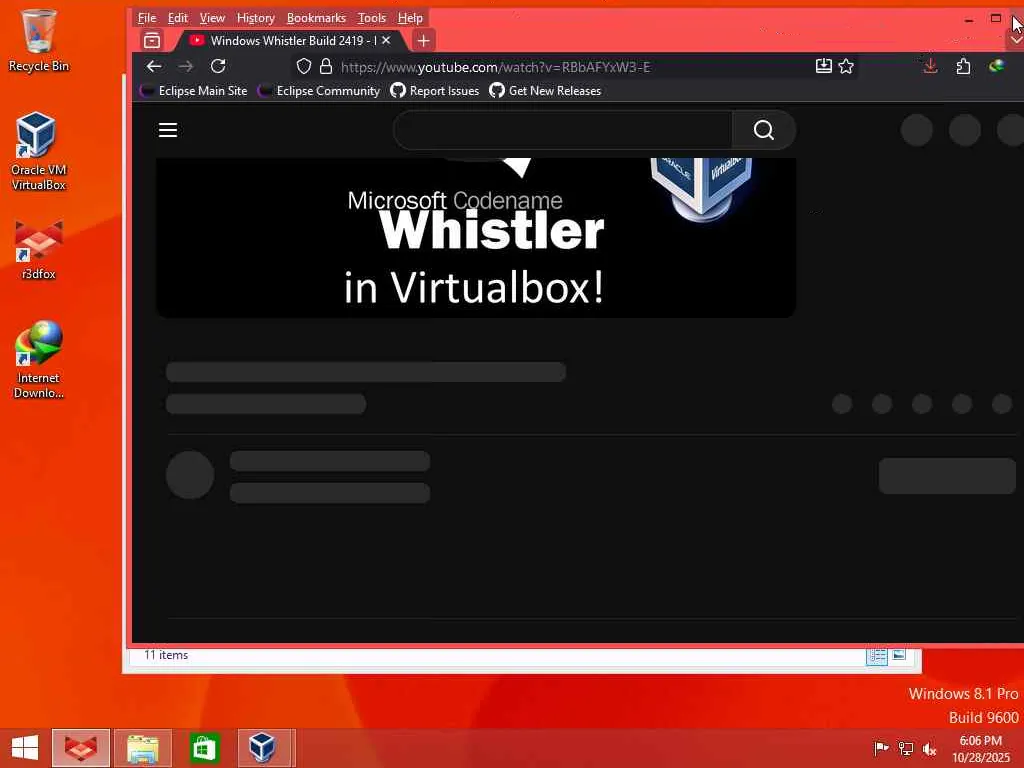
Task: Click the muted volume tray icon
Action: (929, 748)
